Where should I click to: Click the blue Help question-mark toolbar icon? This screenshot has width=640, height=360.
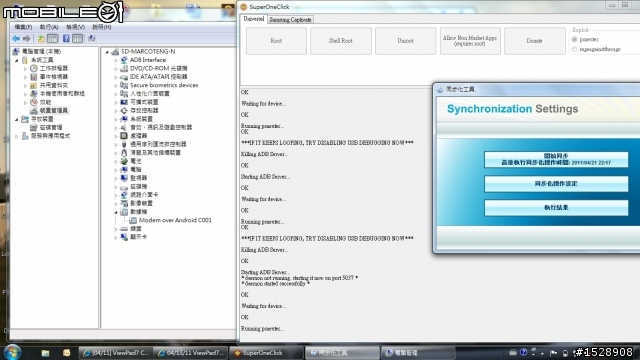pos(66,38)
